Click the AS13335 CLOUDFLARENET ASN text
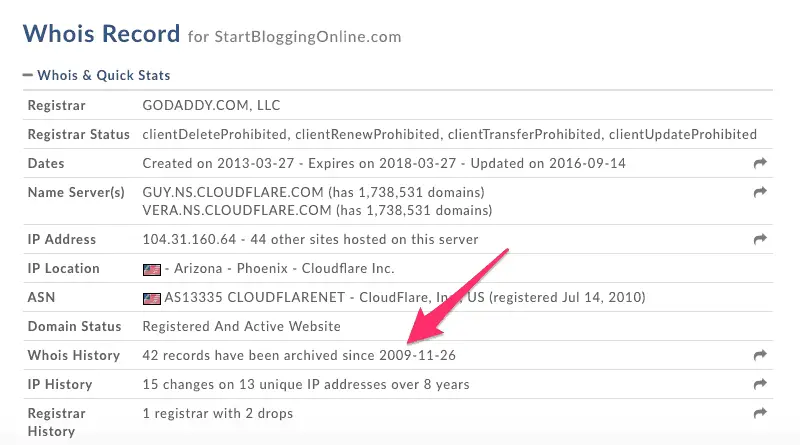Screen dimensions: 800x445 [255, 298]
